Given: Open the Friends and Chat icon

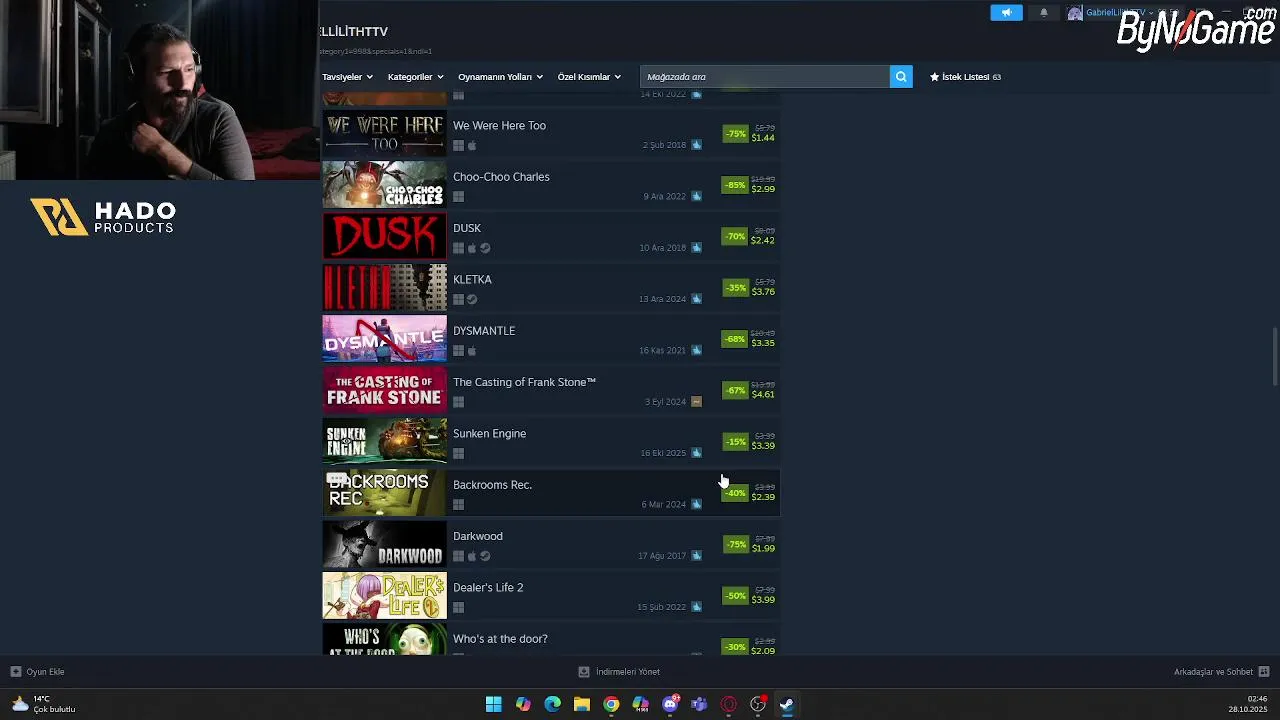Looking at the screenshot, I should point(1264,672).
